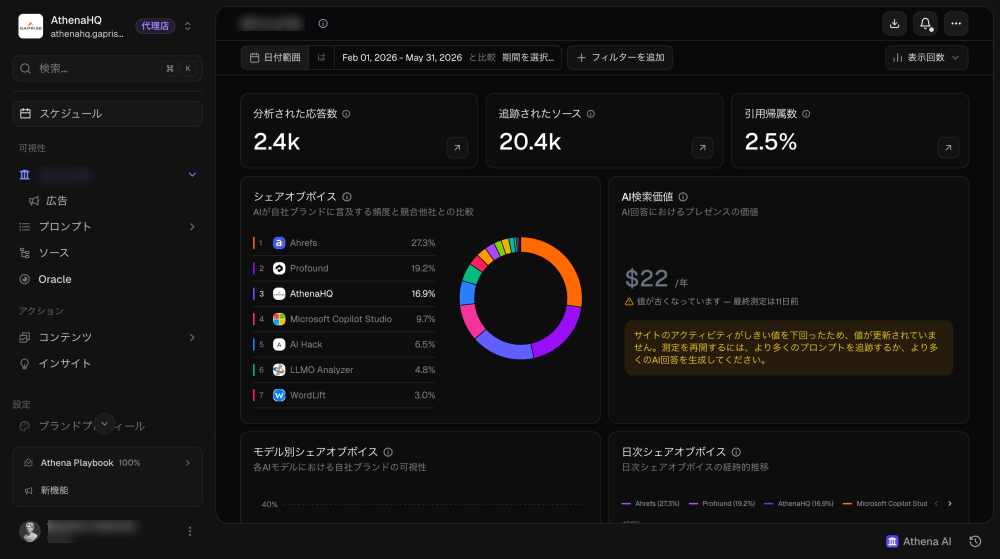Toggle Ahrefs (27.3%) legend item
The width and height of the screenshot is (1000, 559).
651,504
